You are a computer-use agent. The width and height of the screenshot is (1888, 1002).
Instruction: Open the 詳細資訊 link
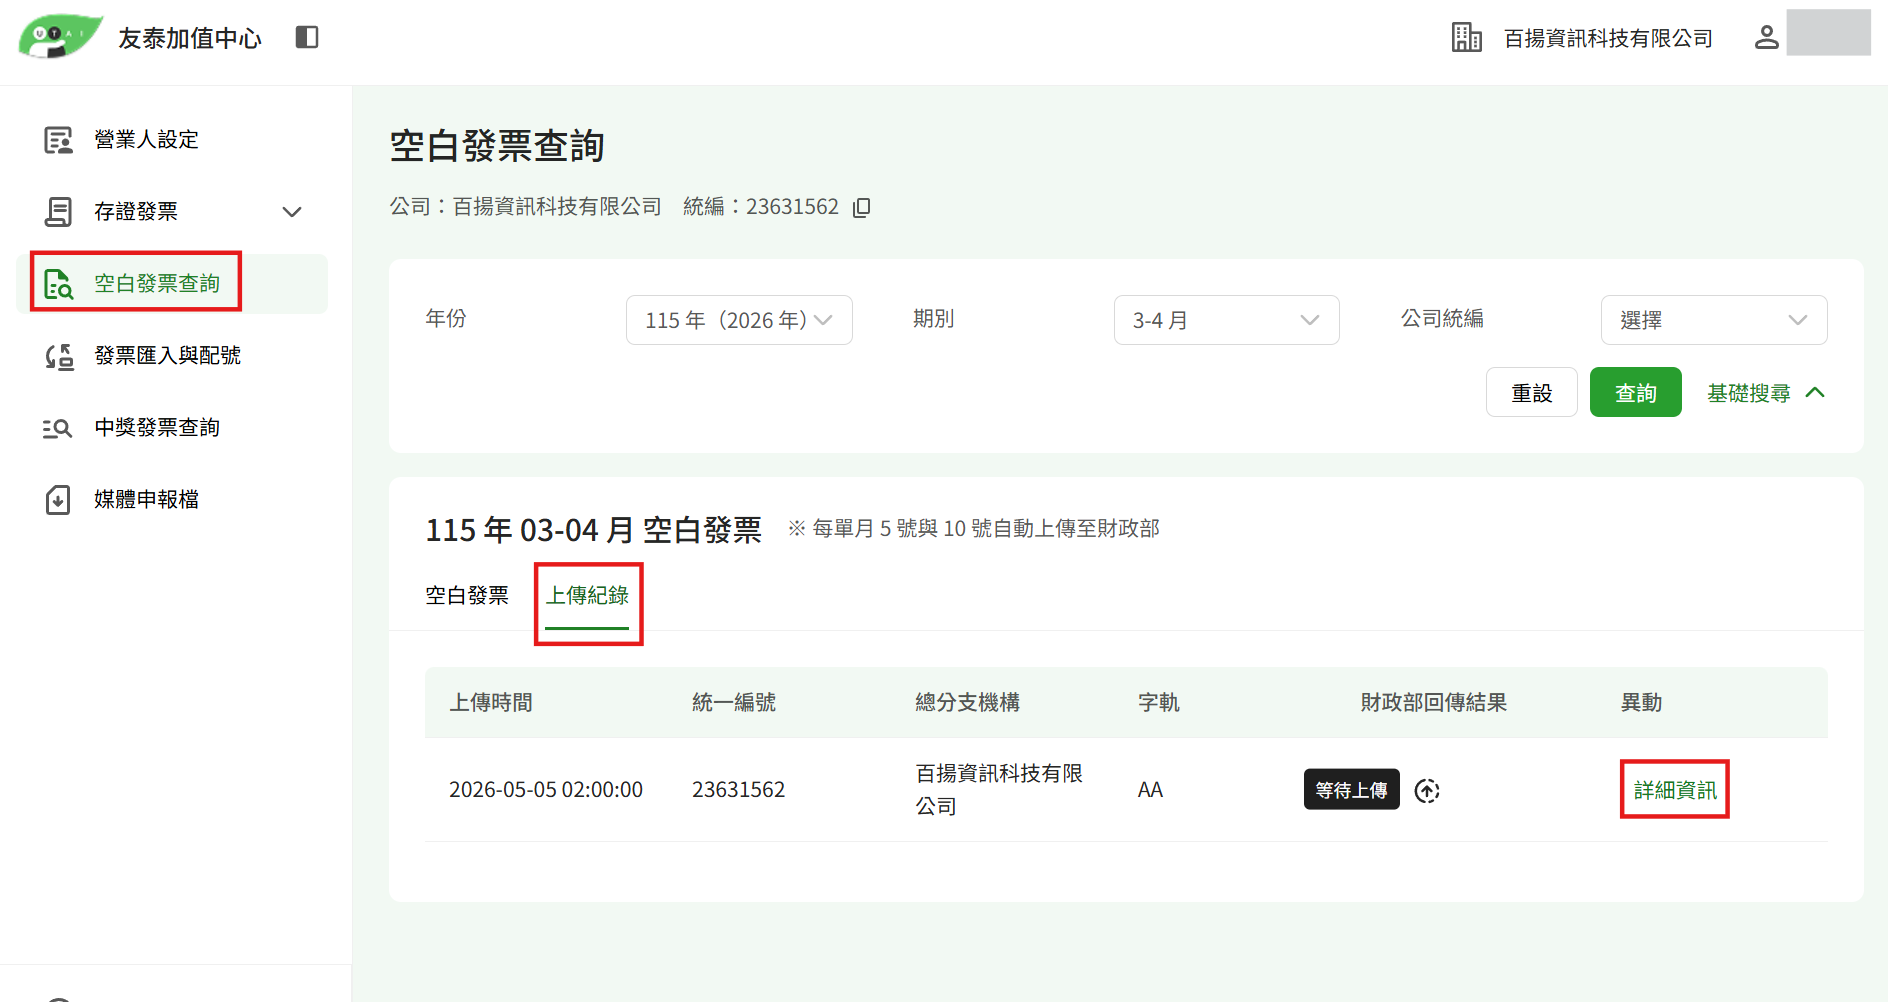pos(1675,791)
